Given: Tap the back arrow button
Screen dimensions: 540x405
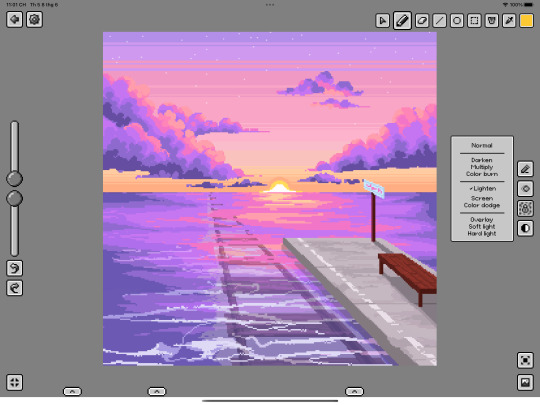Looking at the screenshot, I should (14, 19).
